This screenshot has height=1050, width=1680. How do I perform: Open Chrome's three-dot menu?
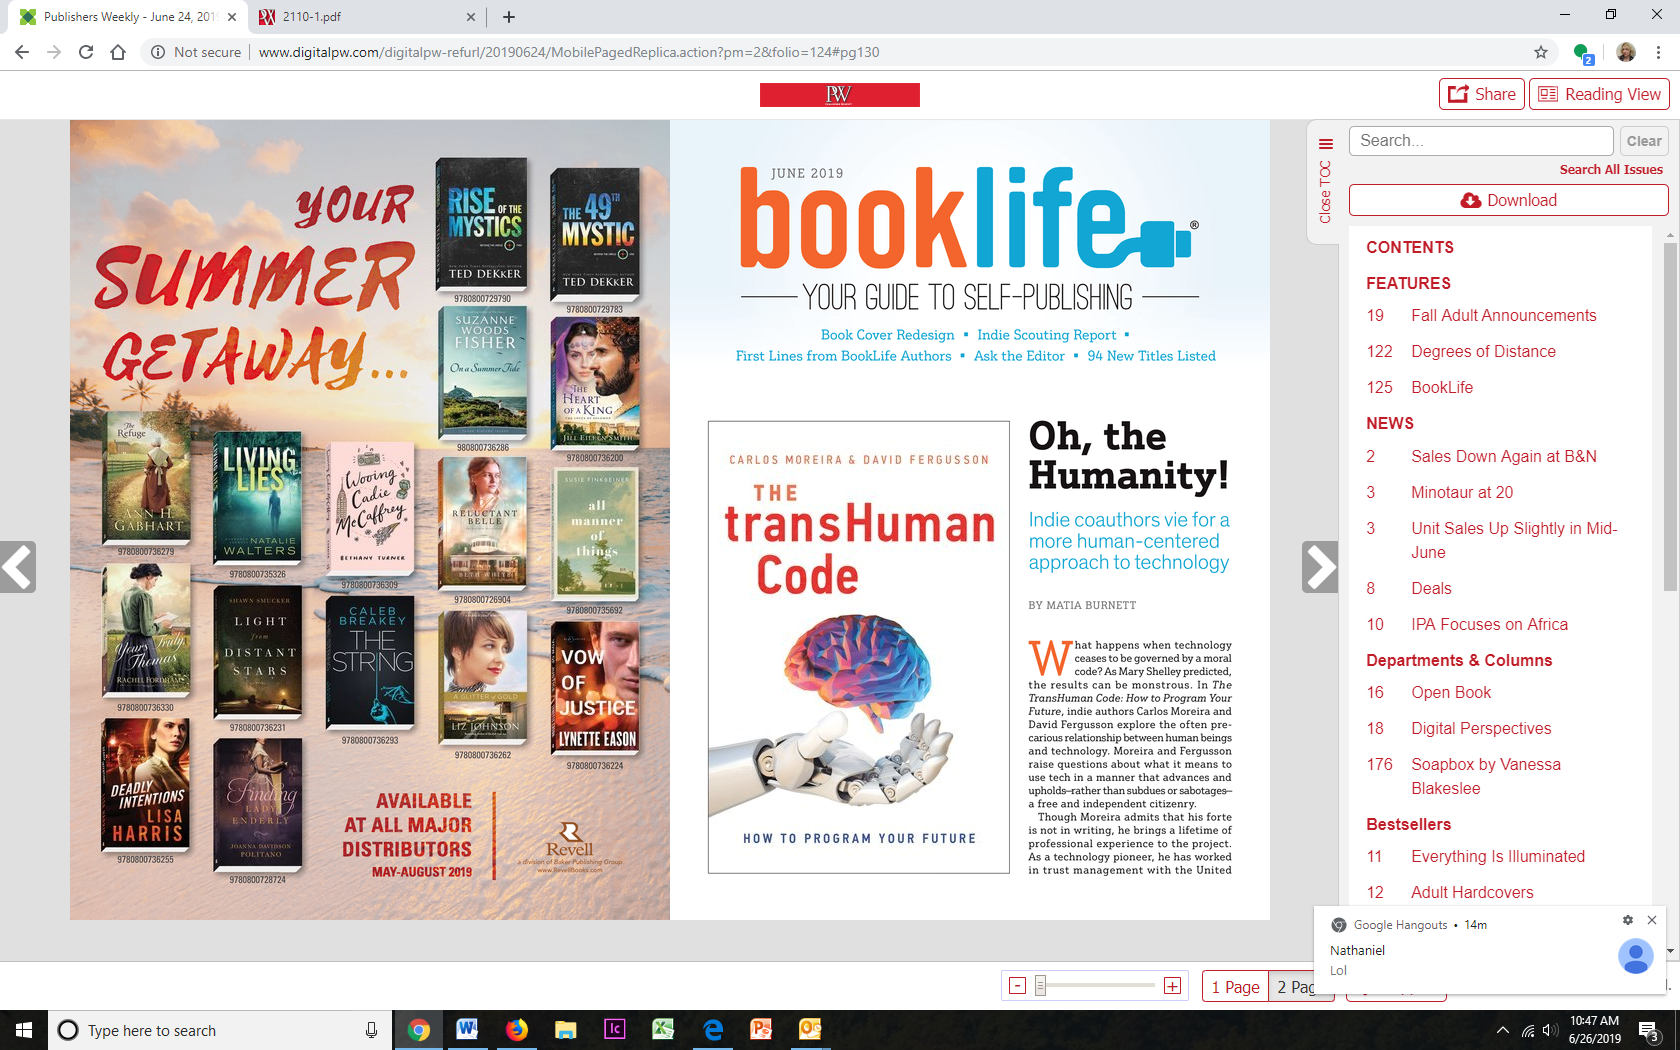click(x=1658, y=52)
